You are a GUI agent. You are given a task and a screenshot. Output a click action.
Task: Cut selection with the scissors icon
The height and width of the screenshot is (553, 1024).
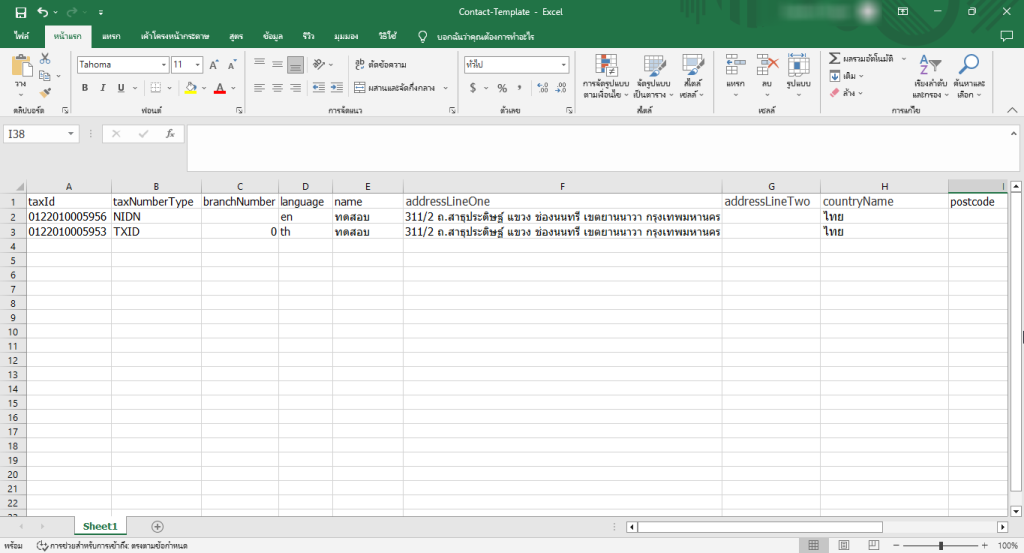45,59
